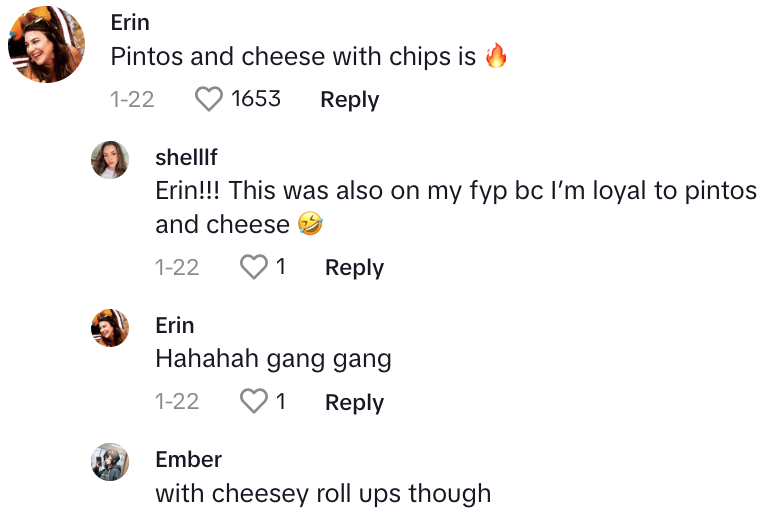Reply to shelllf's comment
774x520 pixels.
pos(354,267)
